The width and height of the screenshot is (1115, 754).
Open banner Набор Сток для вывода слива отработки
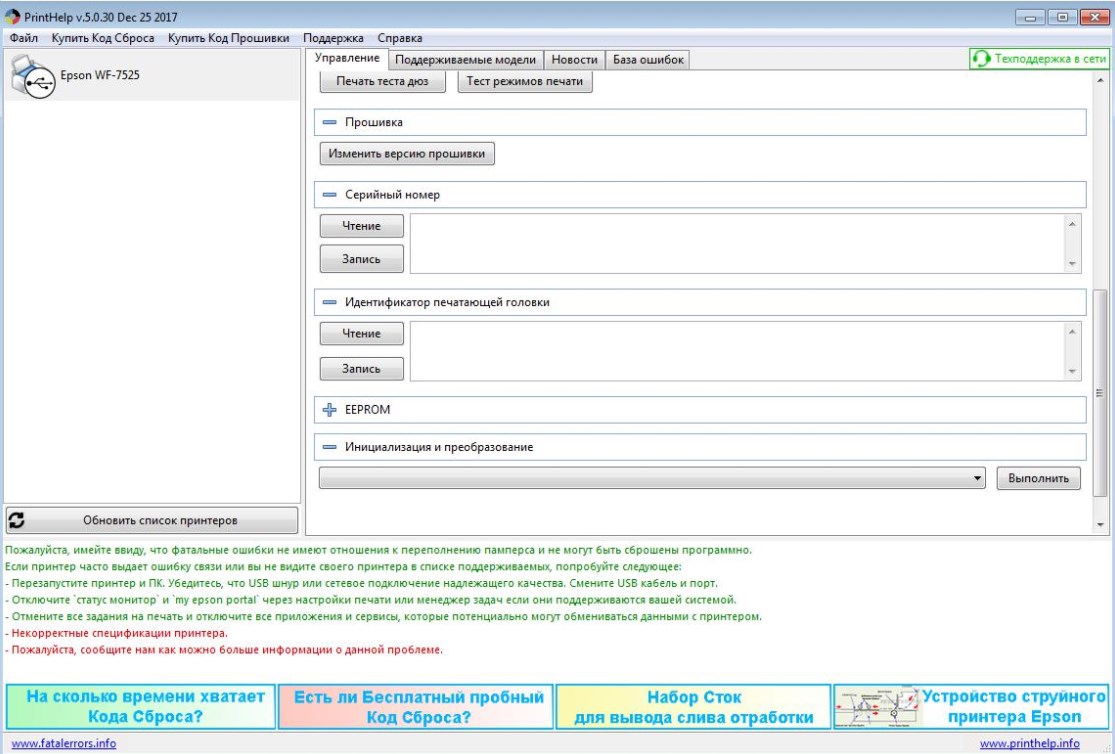tap(693, 707)
